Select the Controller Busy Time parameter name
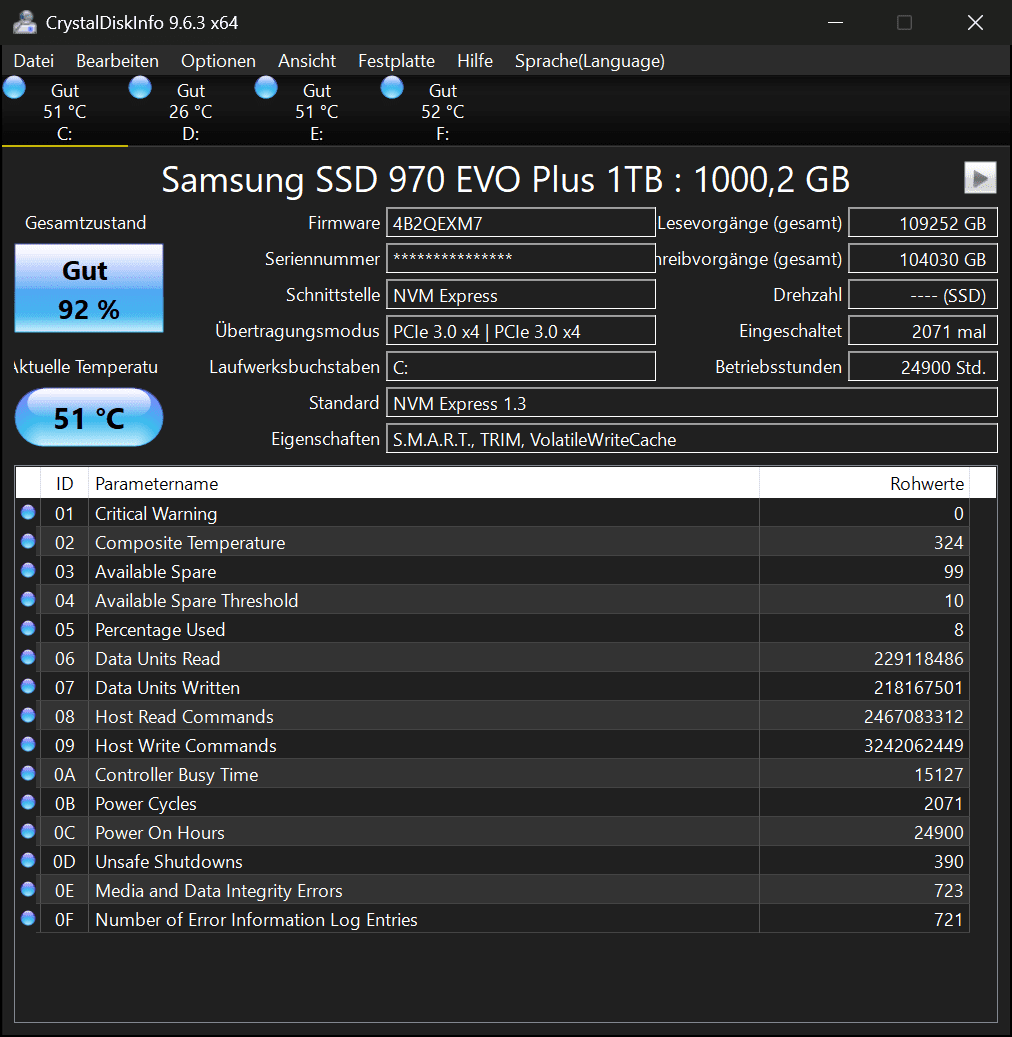The height and width of the screenshot is (1037, 1012). coord(177,774)
